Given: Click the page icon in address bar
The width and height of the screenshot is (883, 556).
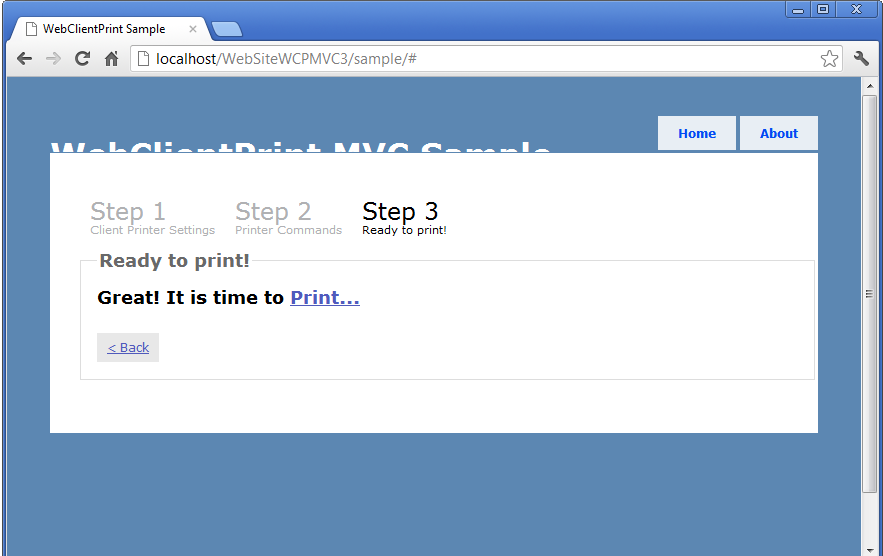Looking at the screenshot, I should click(144, 59).
